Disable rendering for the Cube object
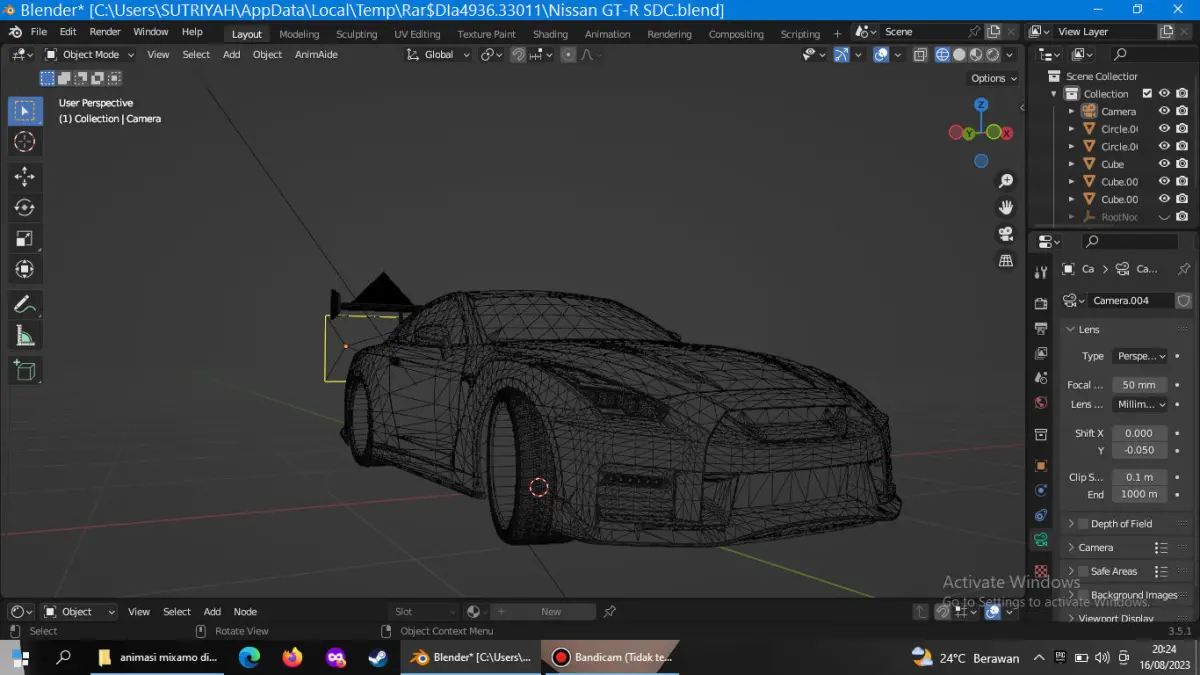 click(x=1182, y=164)
